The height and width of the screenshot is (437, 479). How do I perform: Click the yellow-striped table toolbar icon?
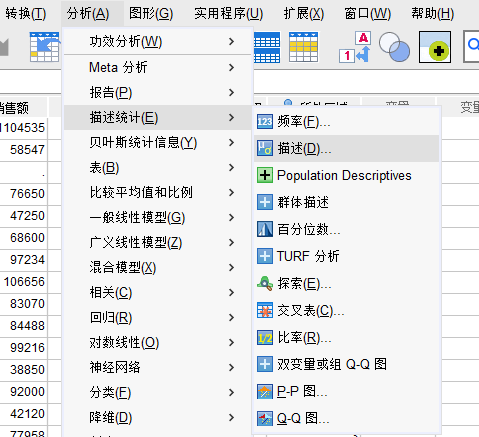click(x=303, y=47)
